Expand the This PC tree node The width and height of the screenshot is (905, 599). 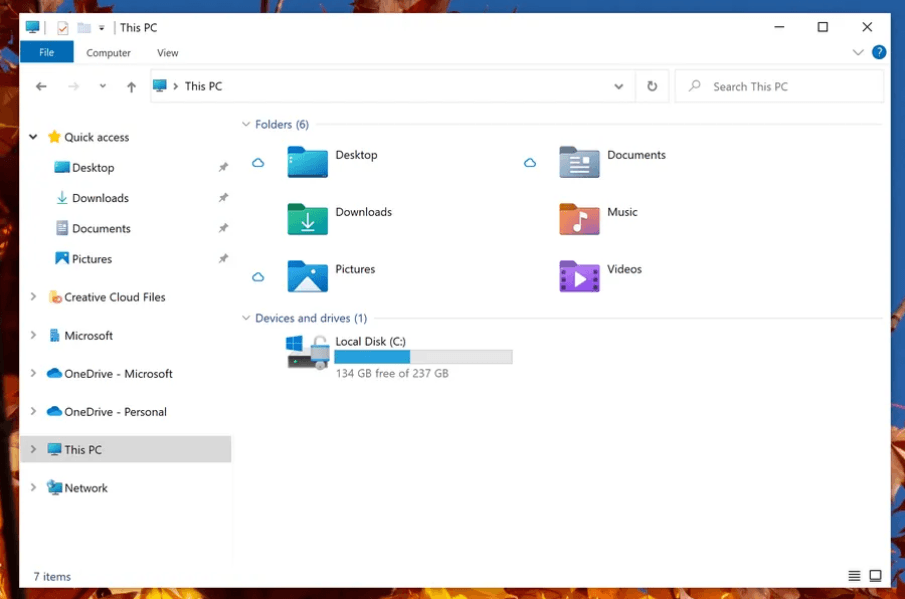(33, 449)
